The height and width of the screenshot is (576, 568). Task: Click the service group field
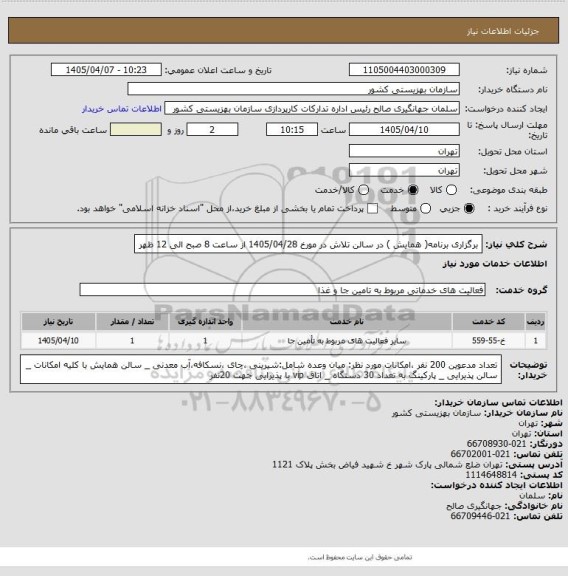(x=282, y=290)
